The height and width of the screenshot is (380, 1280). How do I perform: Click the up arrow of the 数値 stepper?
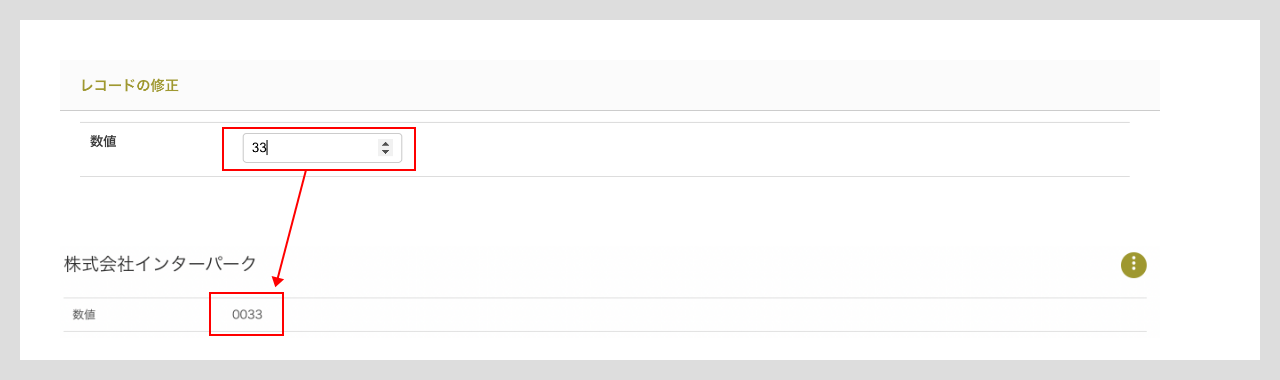[385, 144]
